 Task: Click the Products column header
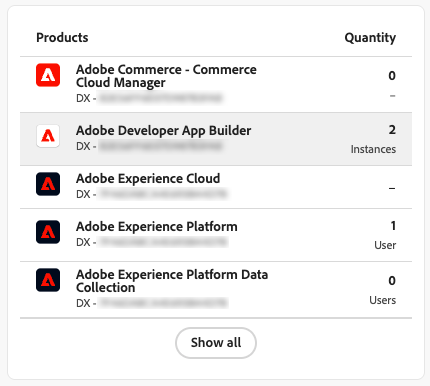[x=62, y=38]
